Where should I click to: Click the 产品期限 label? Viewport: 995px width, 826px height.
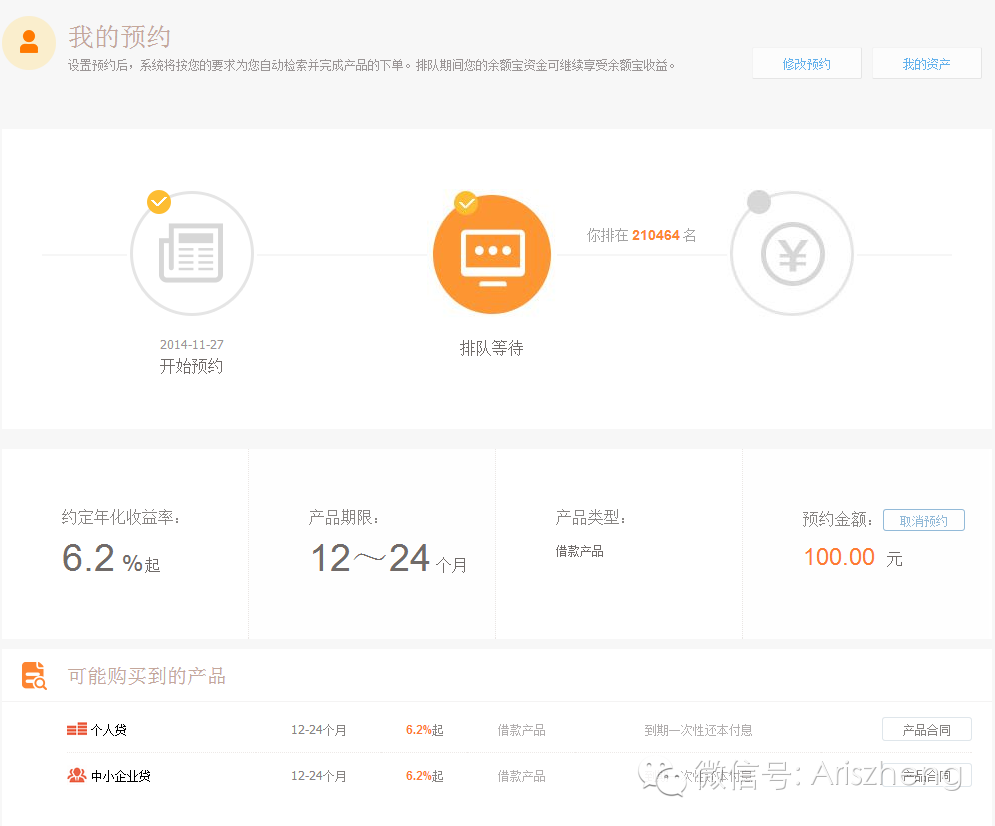[343, 518]
